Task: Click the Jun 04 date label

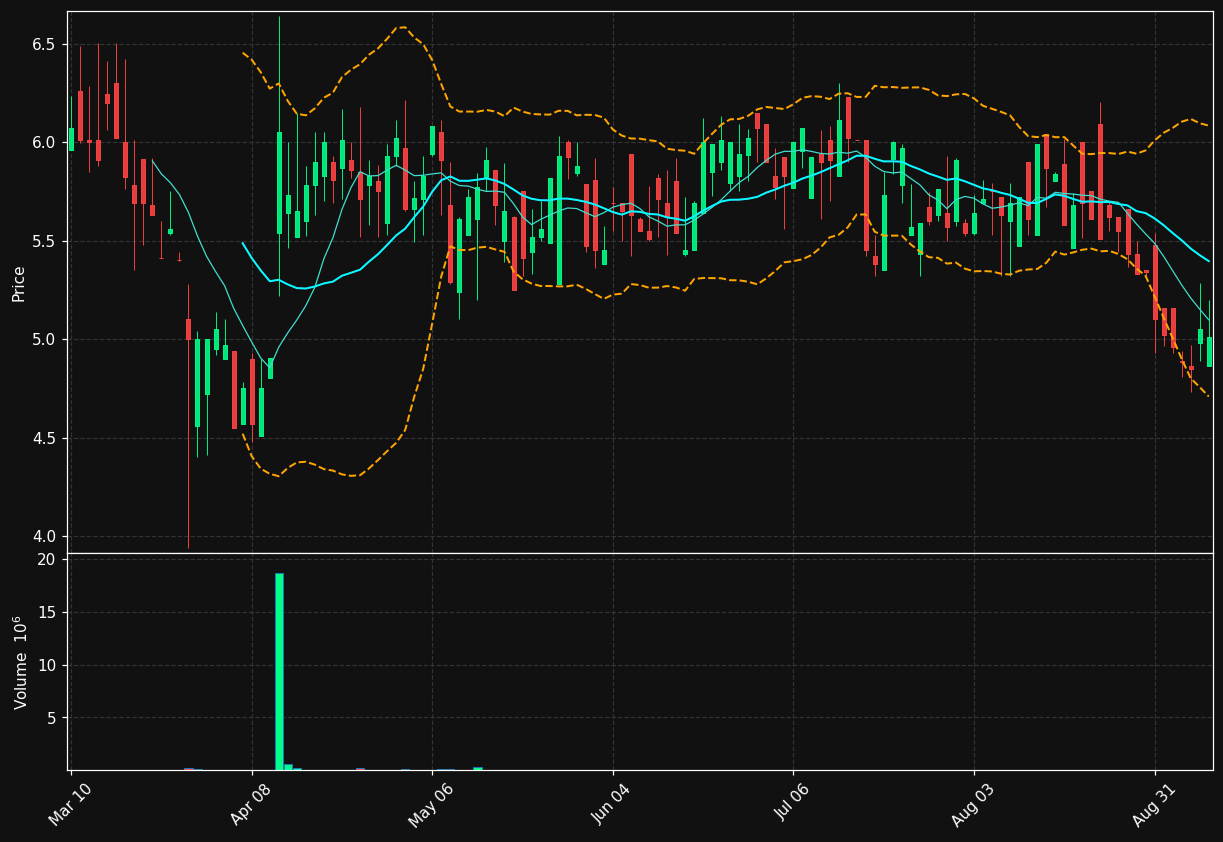Action: (x=613, y=805)
